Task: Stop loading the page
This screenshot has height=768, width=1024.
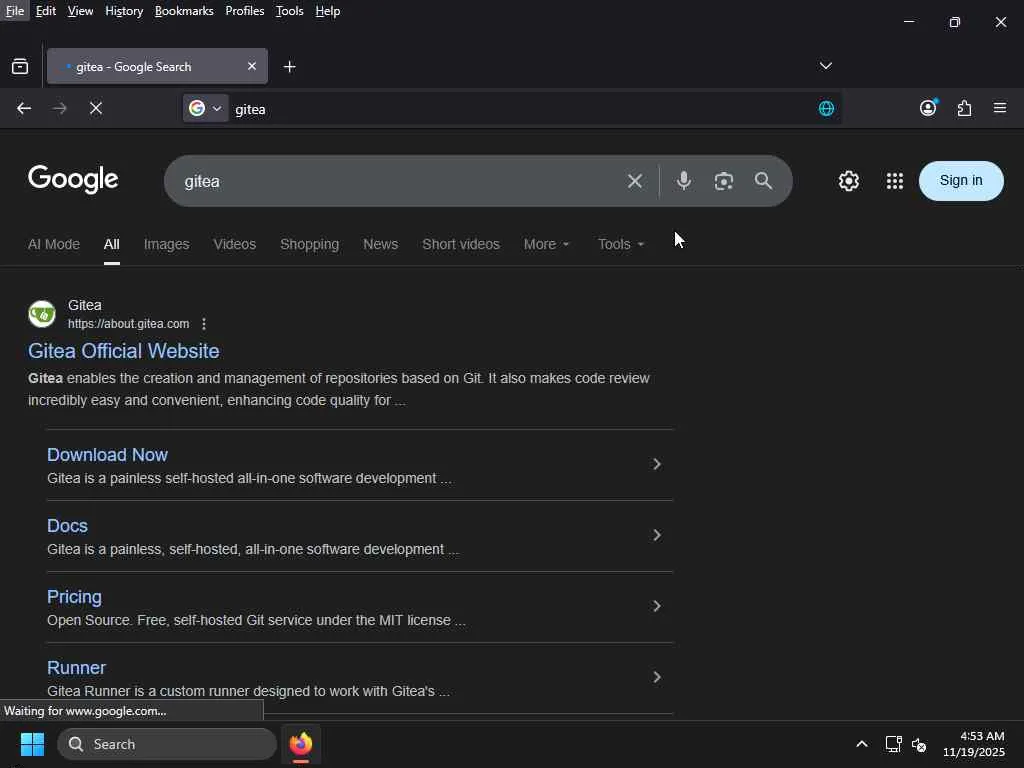Action: [x=96, y=108]
